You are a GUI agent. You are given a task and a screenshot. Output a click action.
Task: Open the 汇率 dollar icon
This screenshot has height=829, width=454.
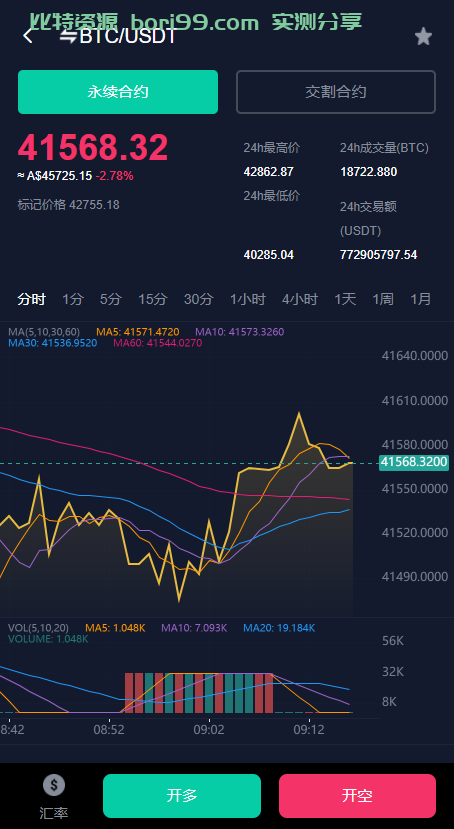[54, 785]
